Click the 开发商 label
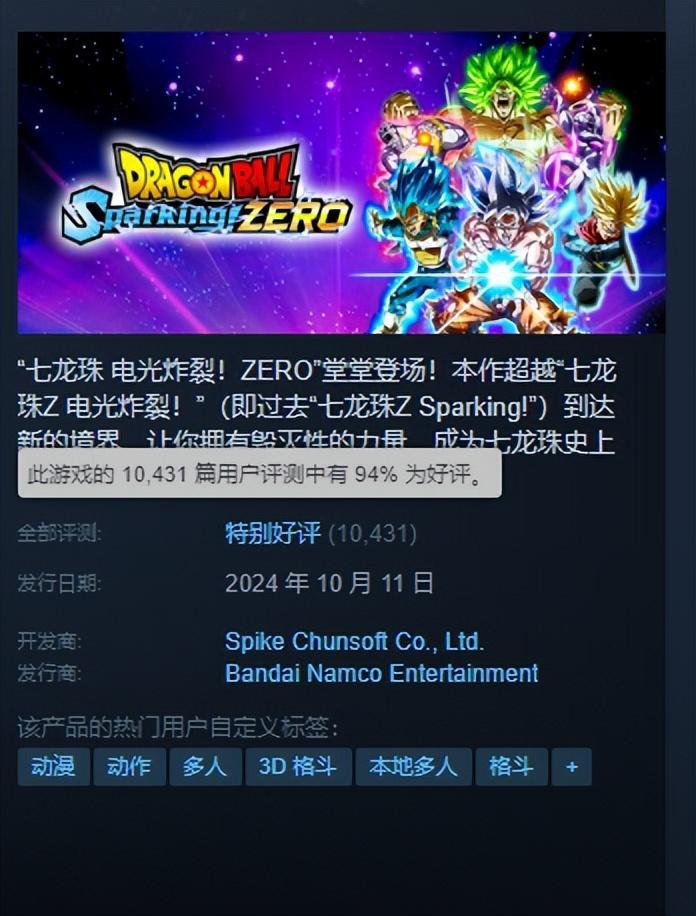 (x=49, y=641)
